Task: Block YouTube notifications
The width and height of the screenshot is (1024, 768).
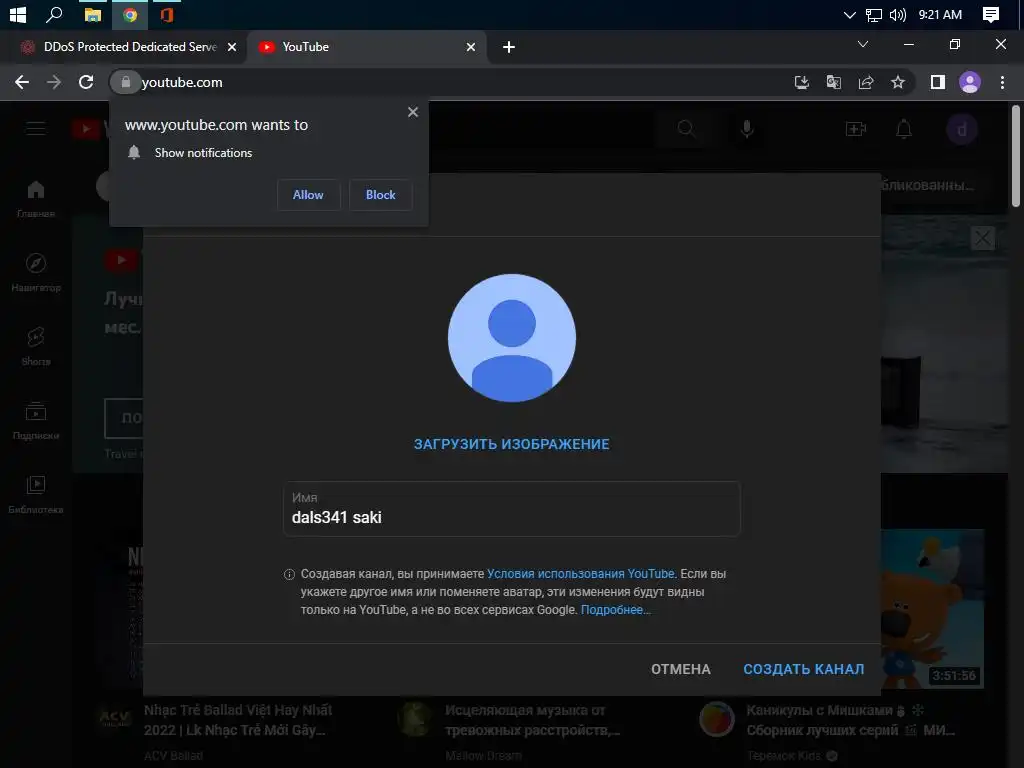Action: (381, 195)
